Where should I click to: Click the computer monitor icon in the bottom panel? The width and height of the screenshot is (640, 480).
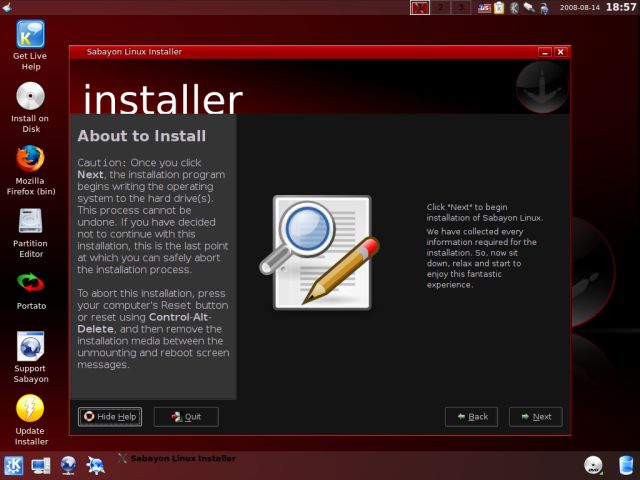tap(41, 466)
